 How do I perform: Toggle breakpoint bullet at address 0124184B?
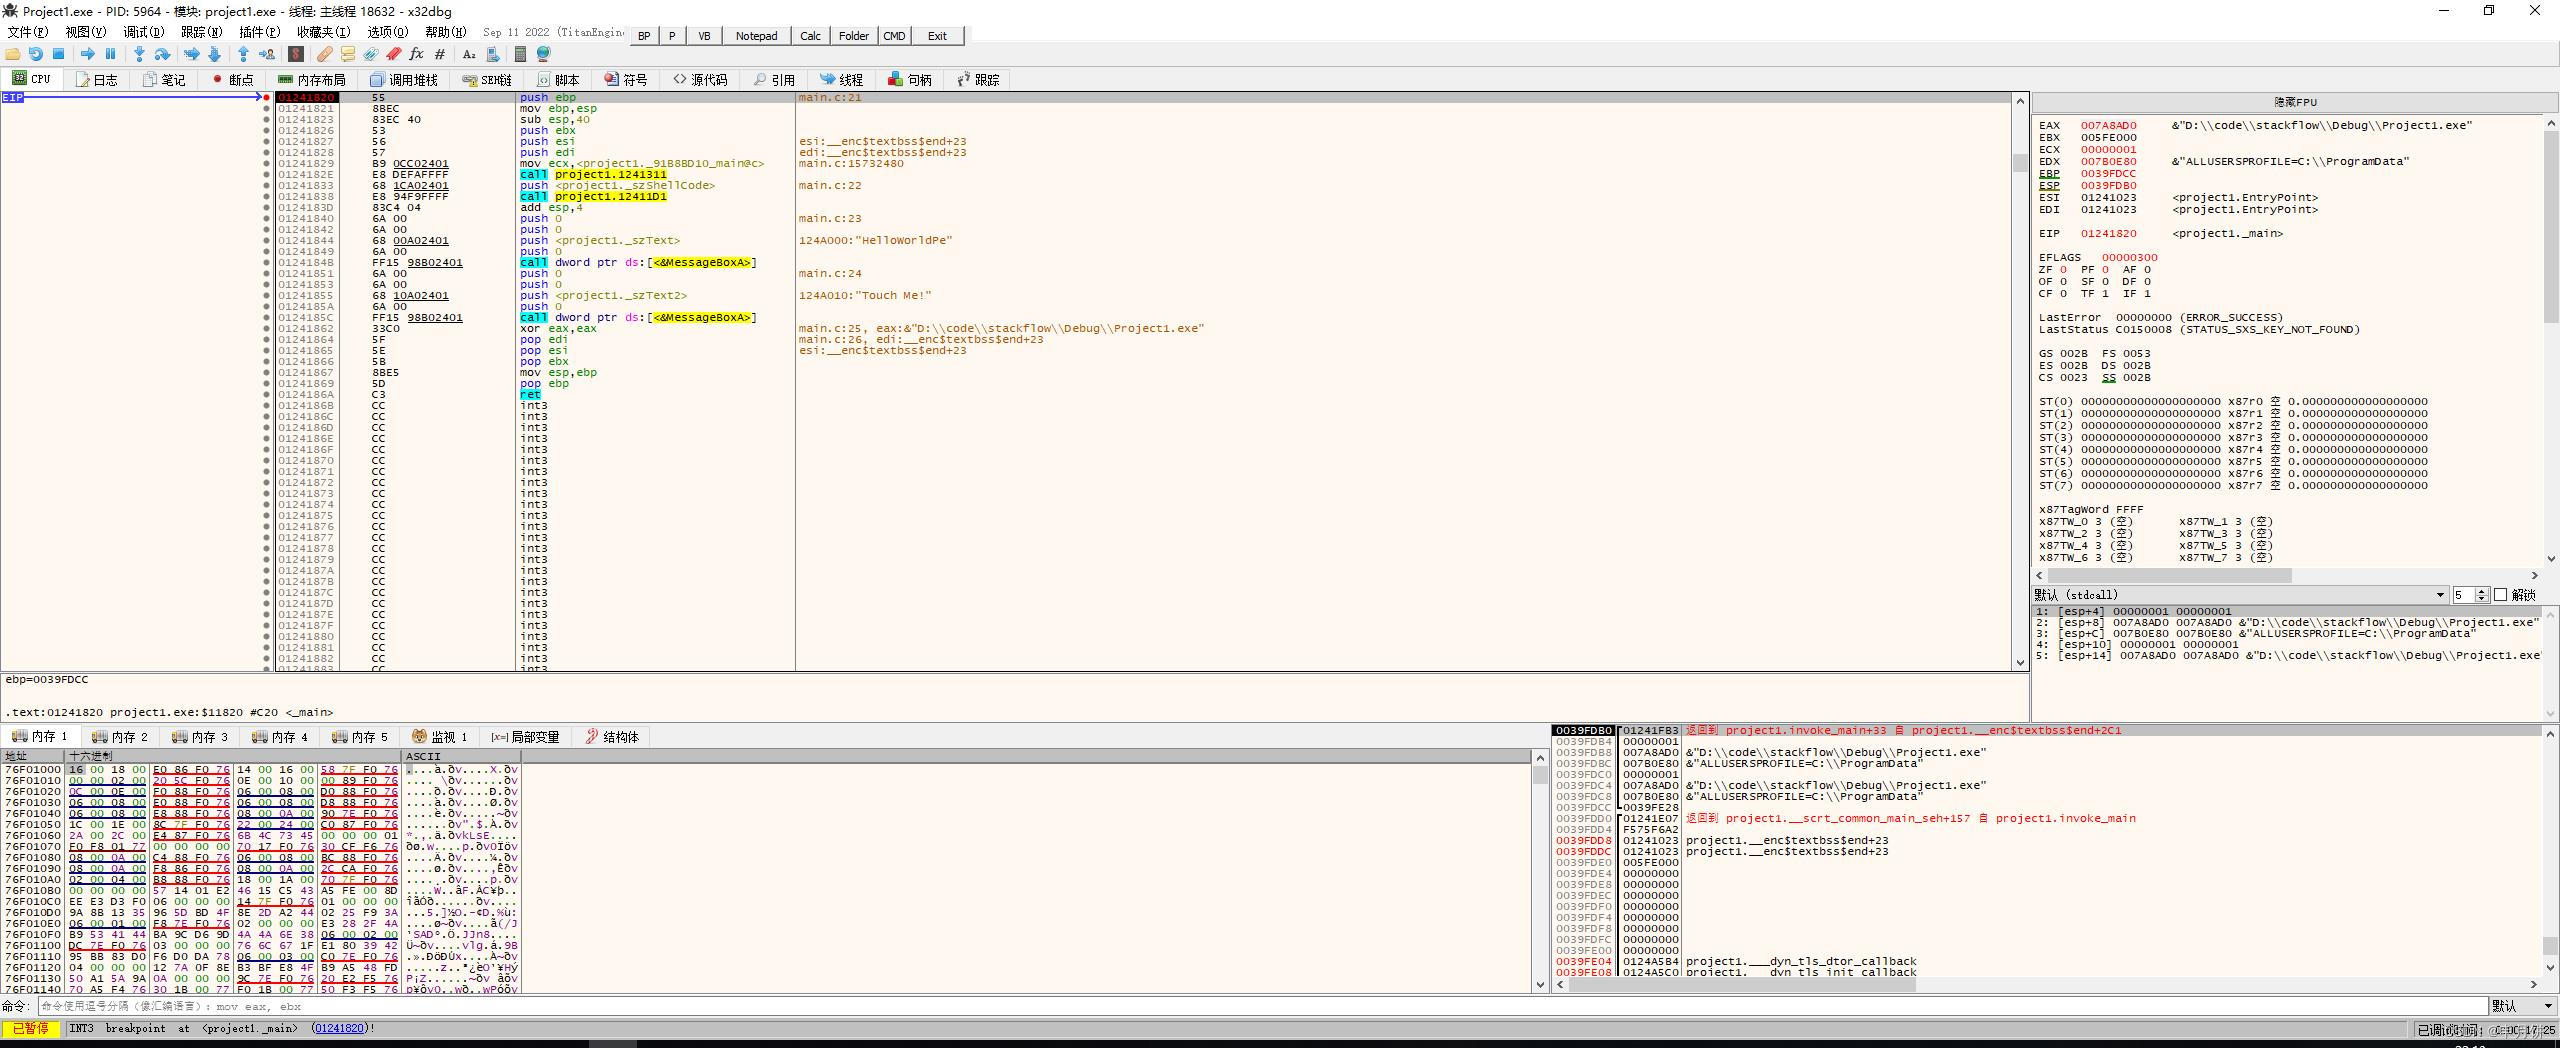(x=267, y=263)
